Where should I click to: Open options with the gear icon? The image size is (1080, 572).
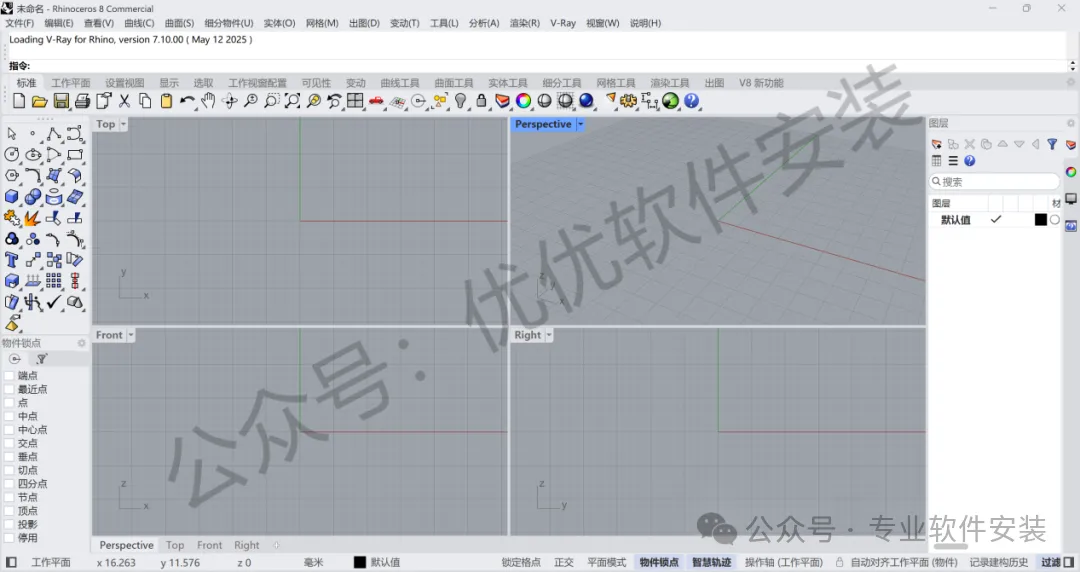coord(628,101)
